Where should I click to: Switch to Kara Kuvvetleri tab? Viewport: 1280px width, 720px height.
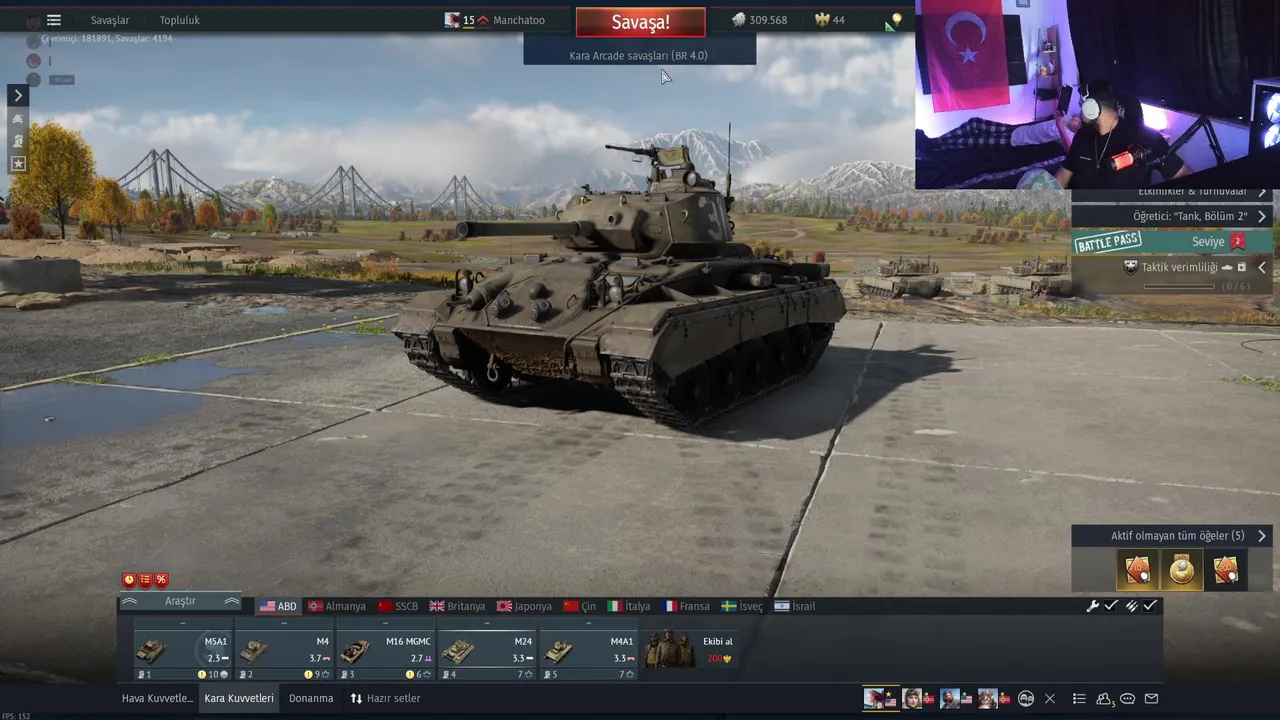point(239,698)
